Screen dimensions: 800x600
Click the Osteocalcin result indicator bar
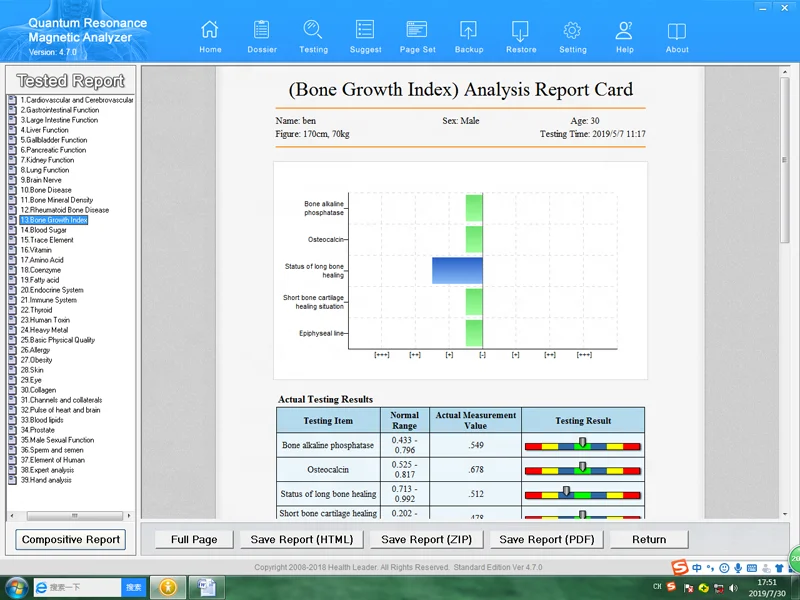582,469
